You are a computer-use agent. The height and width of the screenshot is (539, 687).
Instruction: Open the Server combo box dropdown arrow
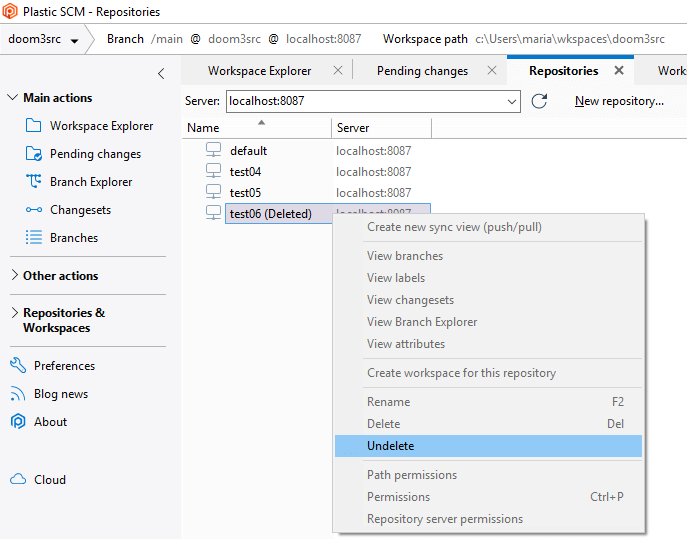click(x=511, y=101)
